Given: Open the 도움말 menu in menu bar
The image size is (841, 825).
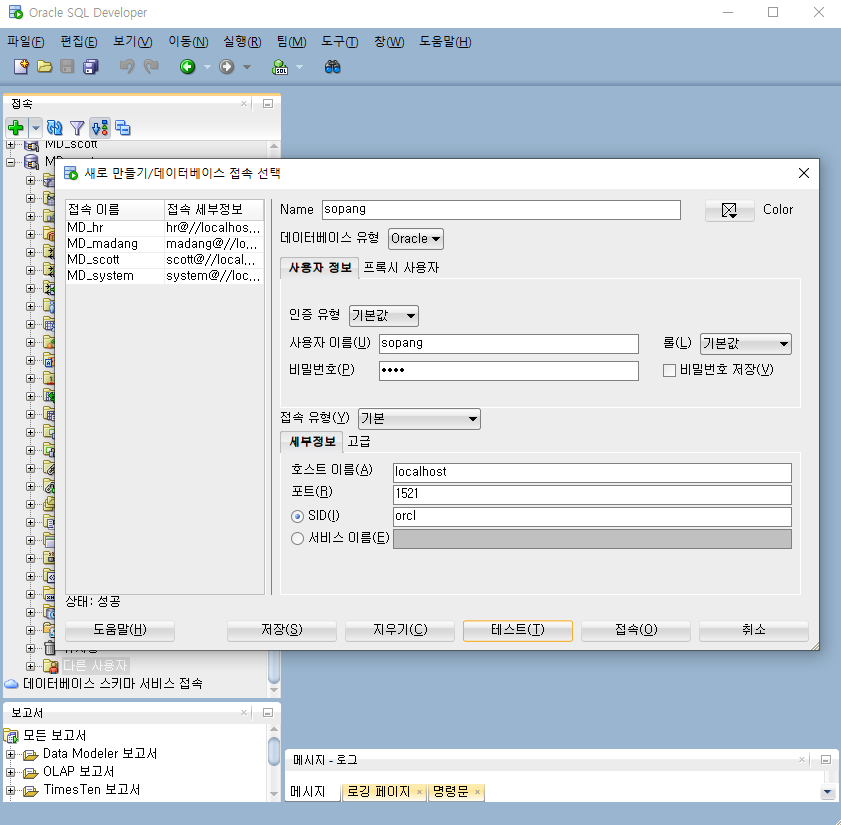Looking at the screenshot, I should (x=445, y=42).
